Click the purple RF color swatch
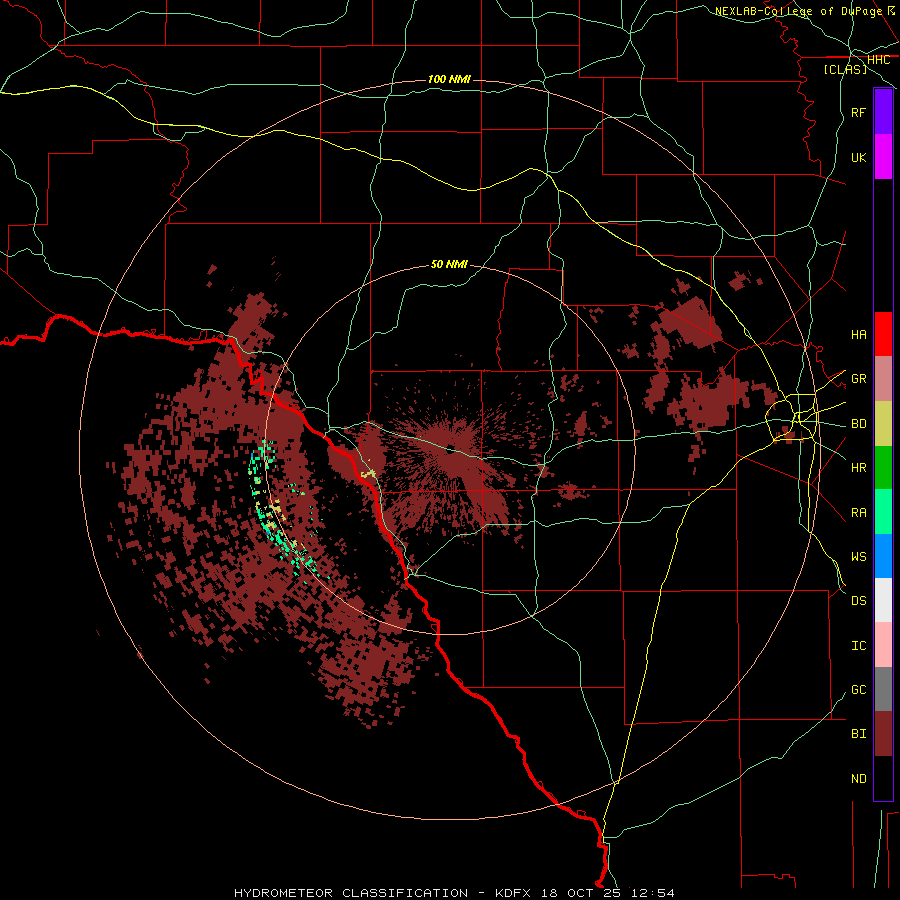Image resolution: width=900 pixels, height=900 pixels. point(883,112)
